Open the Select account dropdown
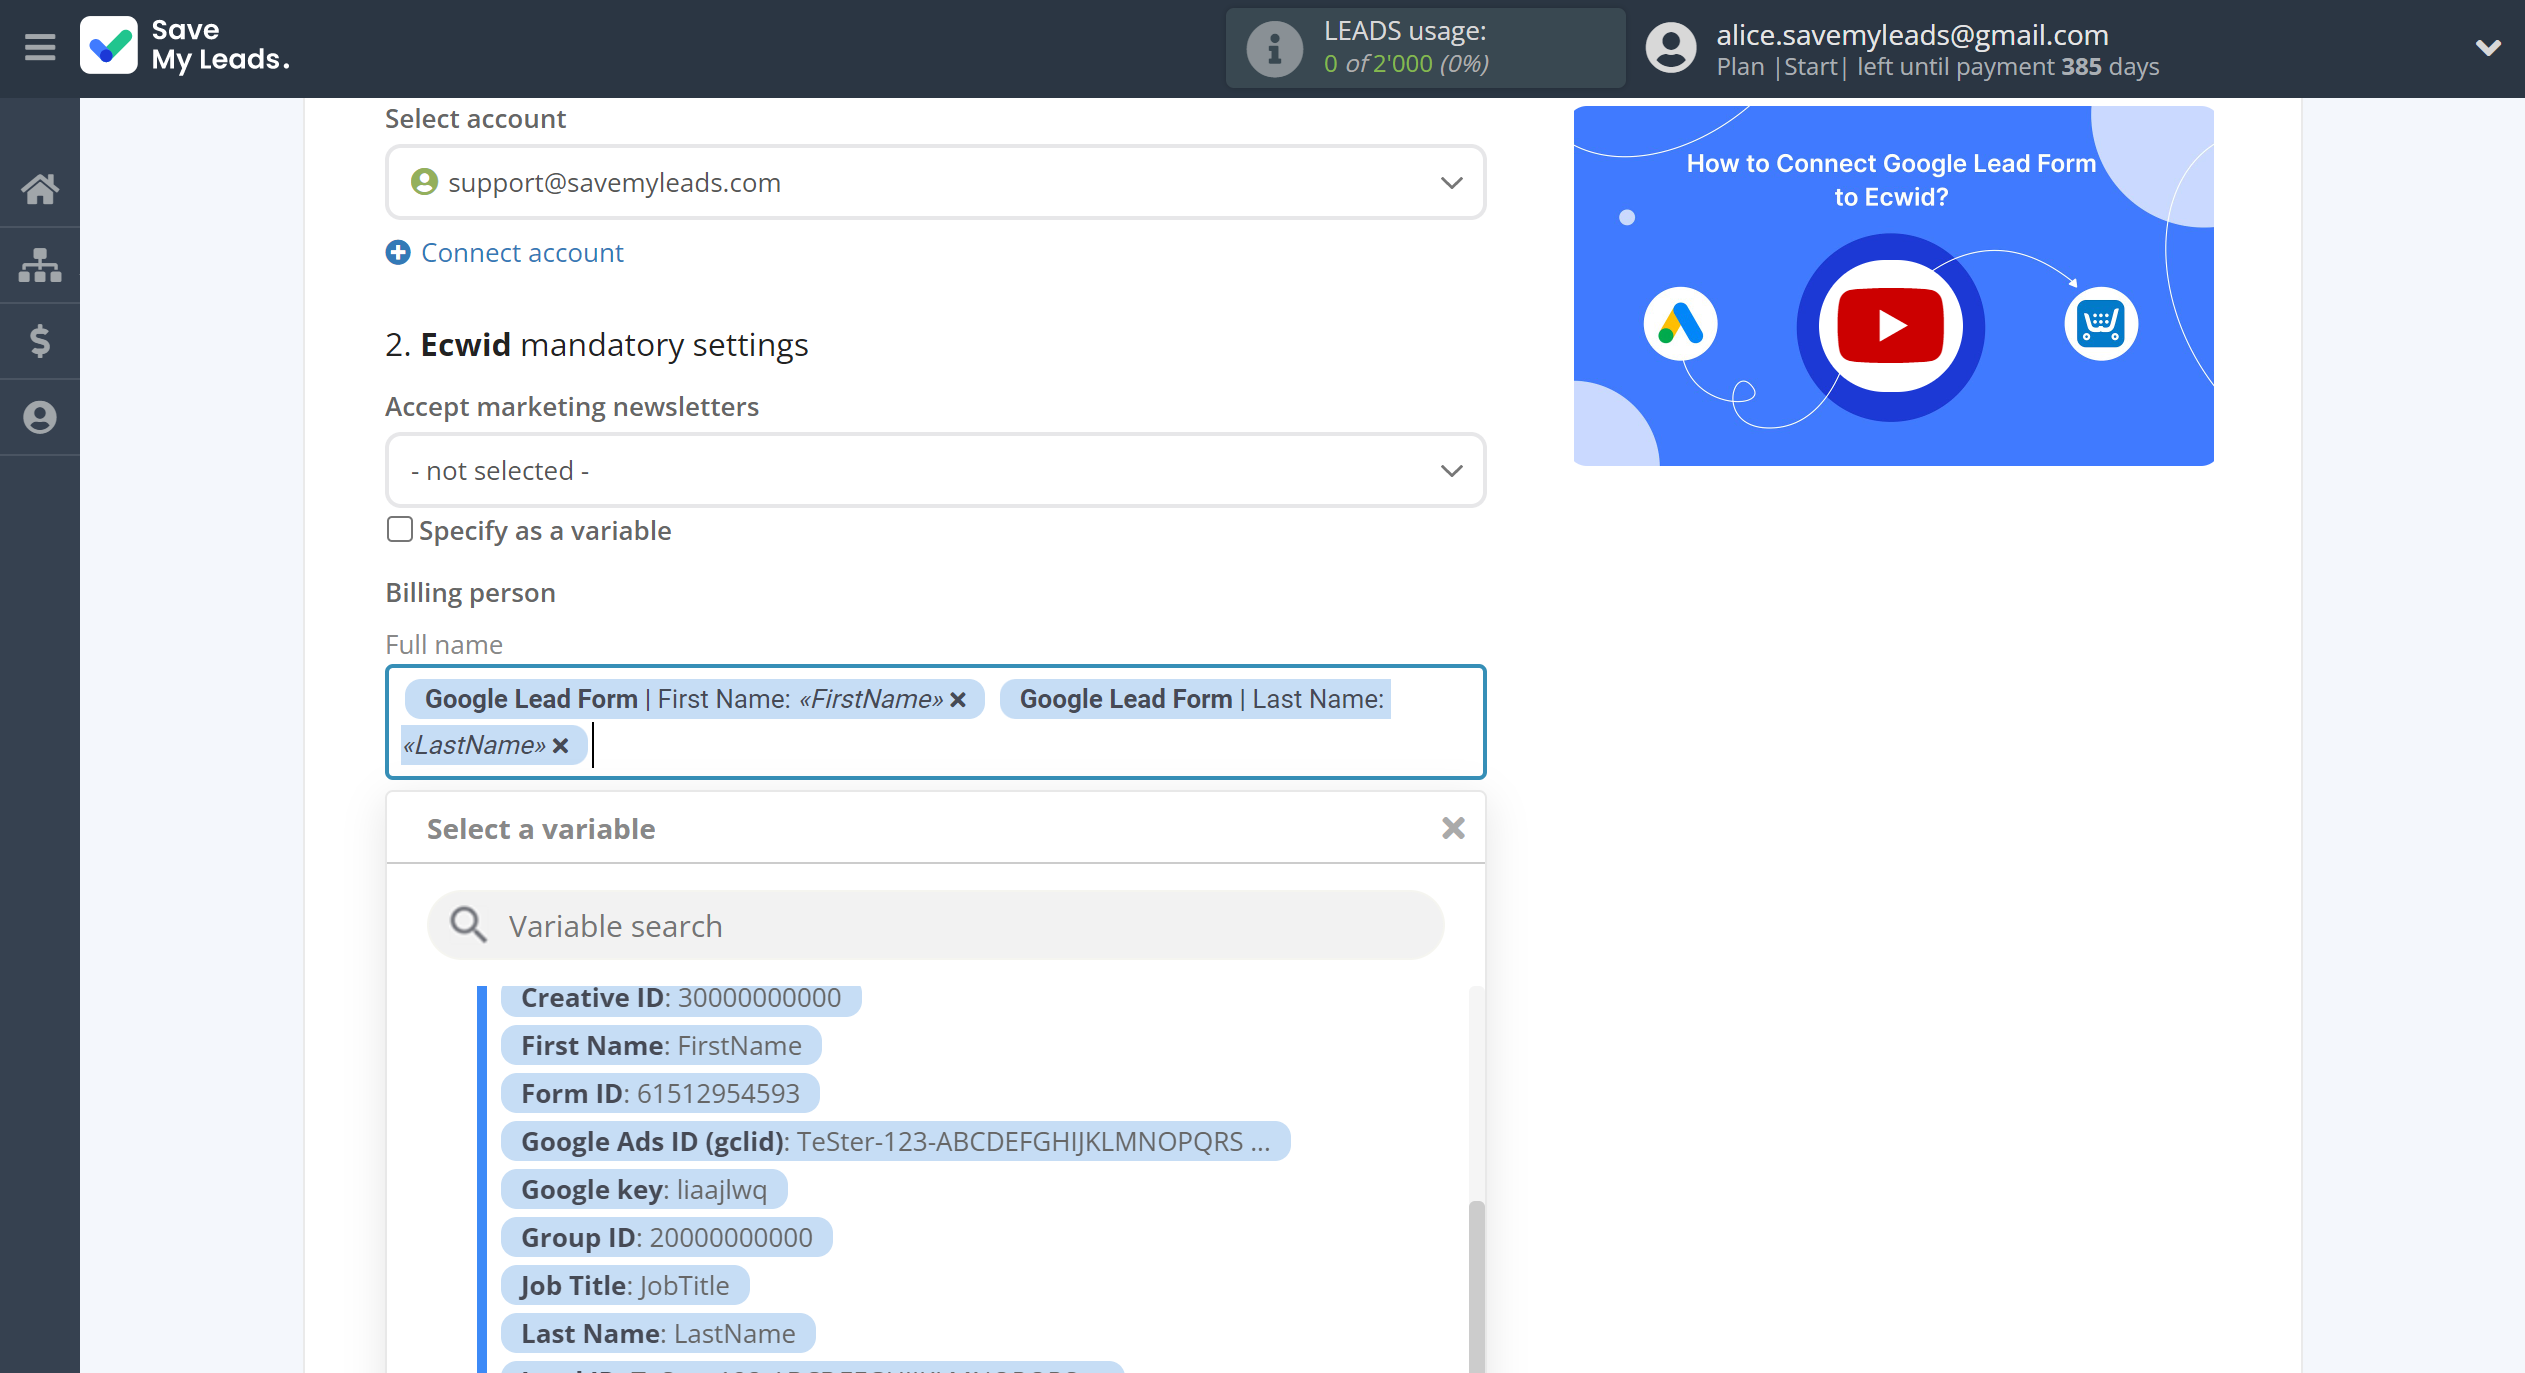Screen dimensions: 2525x1373 (x=935, y=182)
